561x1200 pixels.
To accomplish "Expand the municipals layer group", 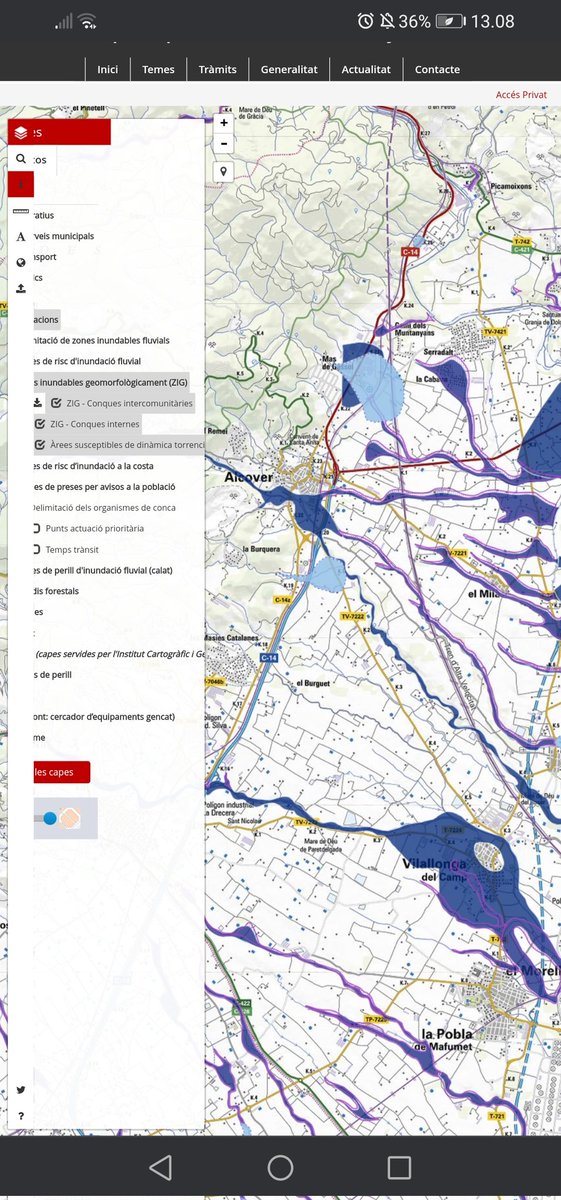I will click(62, 236).
